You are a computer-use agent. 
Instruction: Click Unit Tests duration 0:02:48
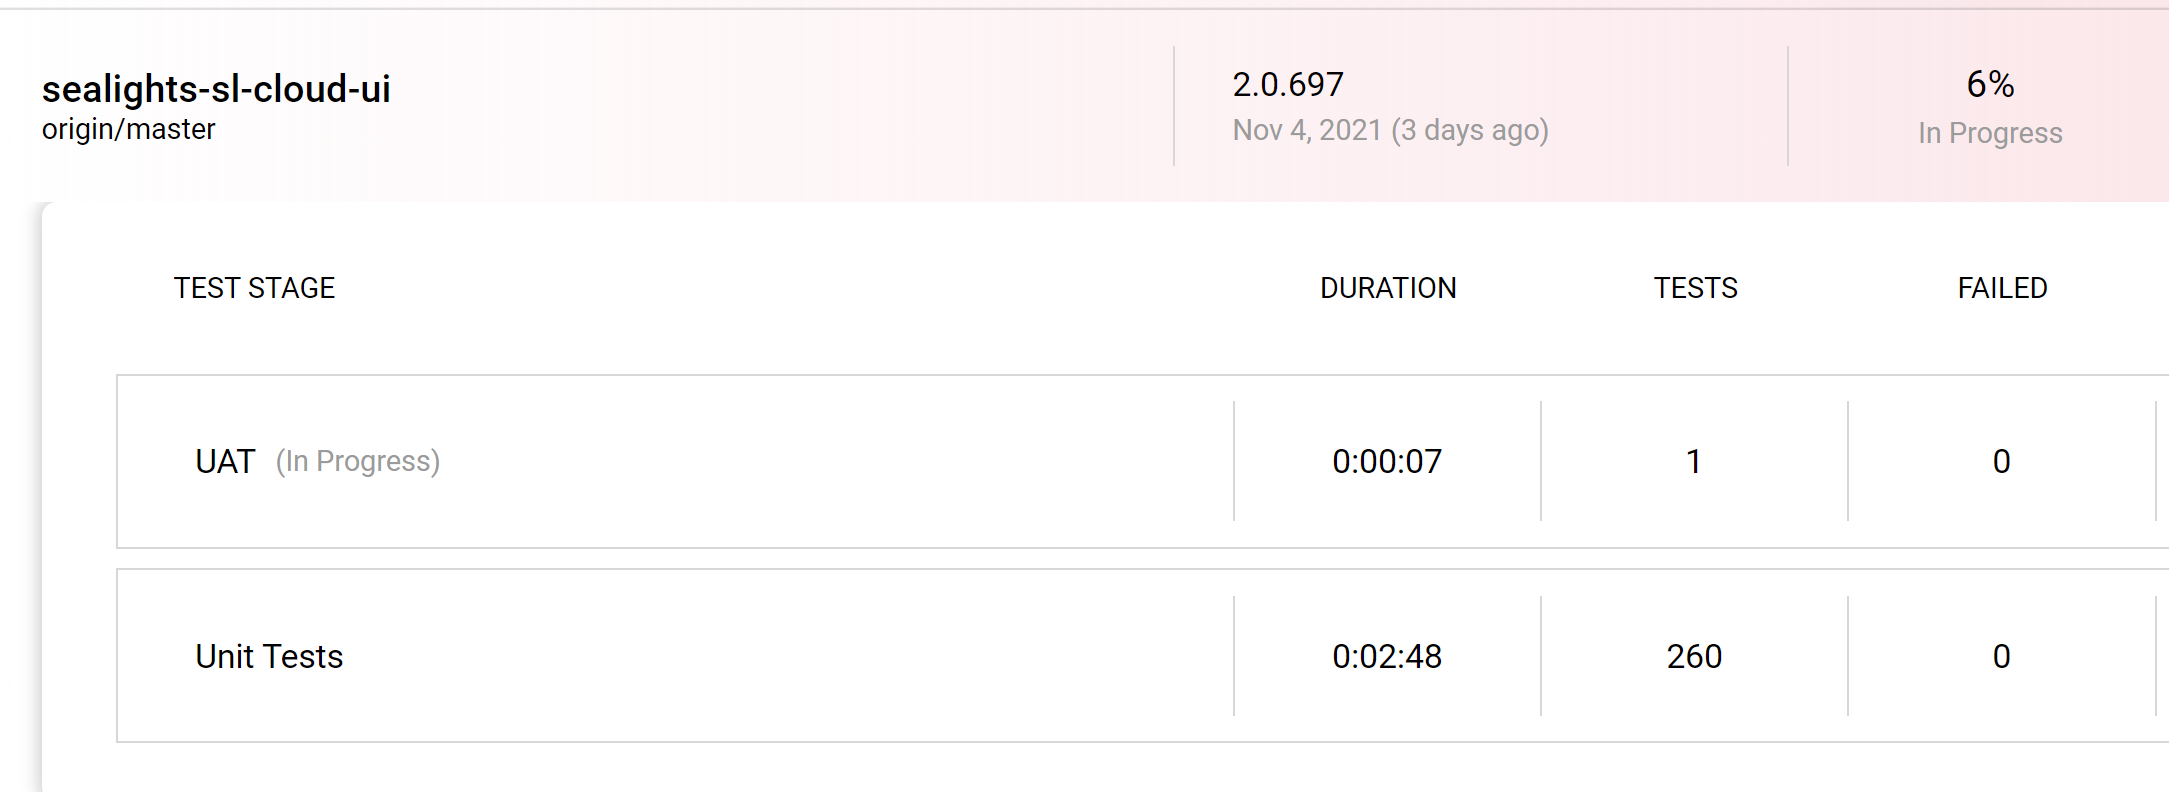tap(1387, 657)
